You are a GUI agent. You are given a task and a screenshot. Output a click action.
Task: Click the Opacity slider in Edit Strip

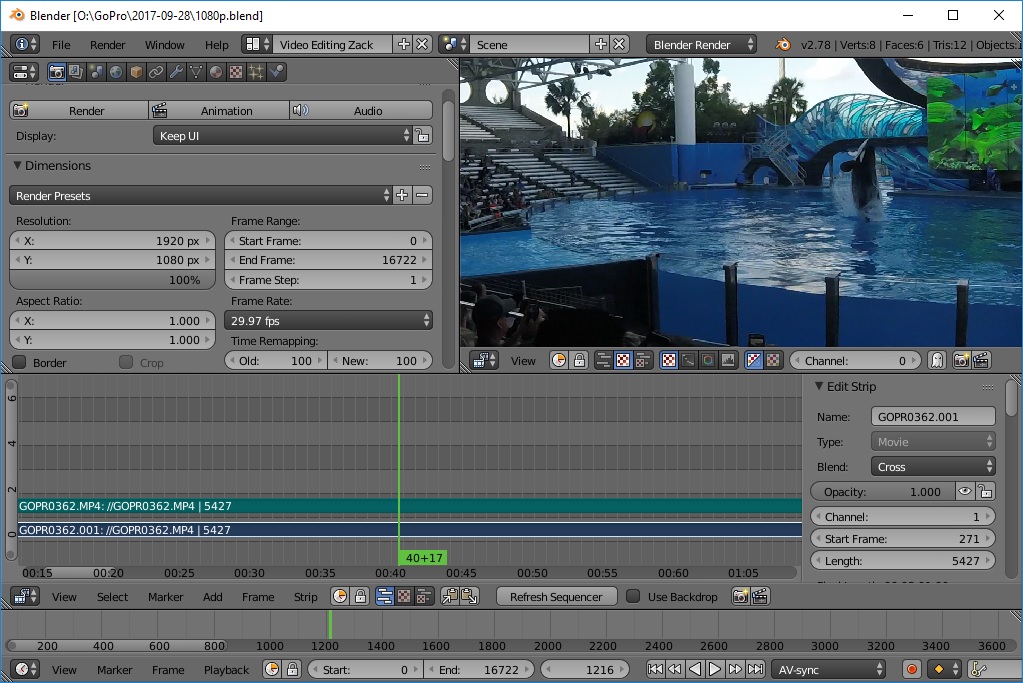[x=880, y=492]
